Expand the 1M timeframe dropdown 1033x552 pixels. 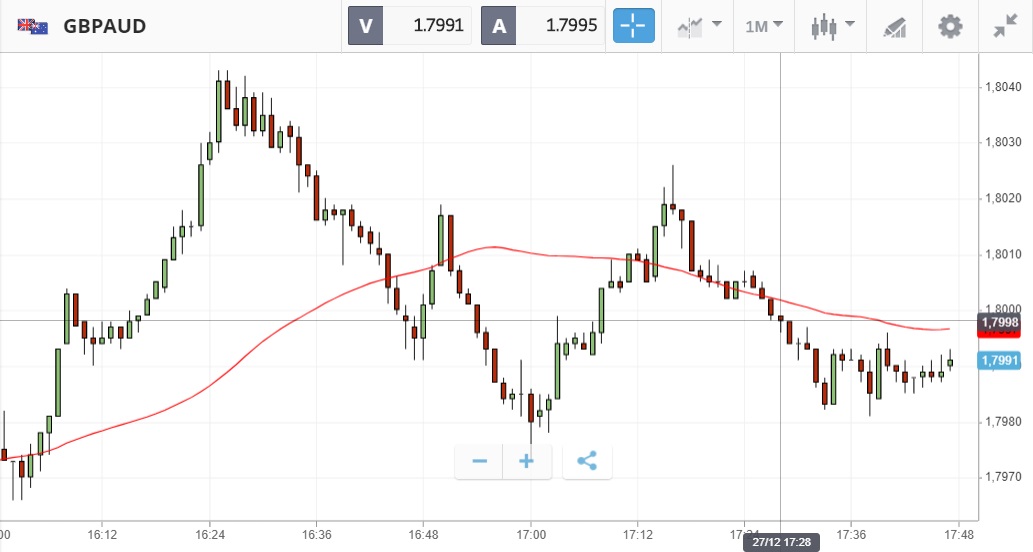pyautogui.click(x=764, y=26)
